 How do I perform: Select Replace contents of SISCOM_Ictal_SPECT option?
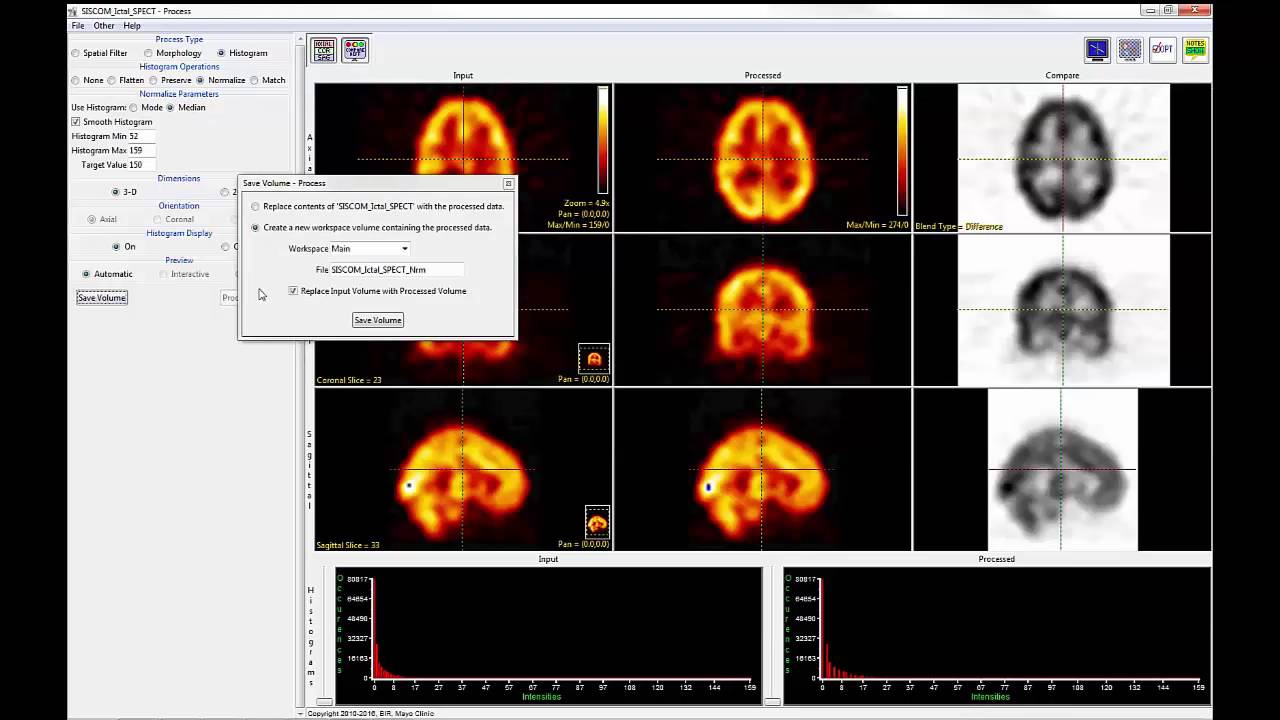point(256,207)
